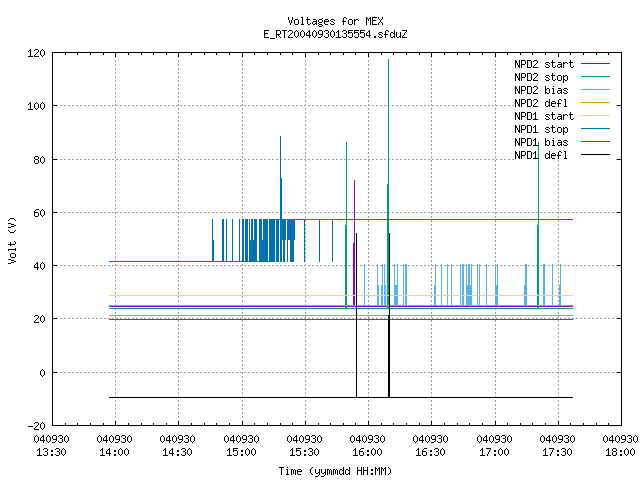This screenshot has height=480, width=640.
Task: Click the dark blue NPD1 stop legend line
Action: click(x=596, y=129)
